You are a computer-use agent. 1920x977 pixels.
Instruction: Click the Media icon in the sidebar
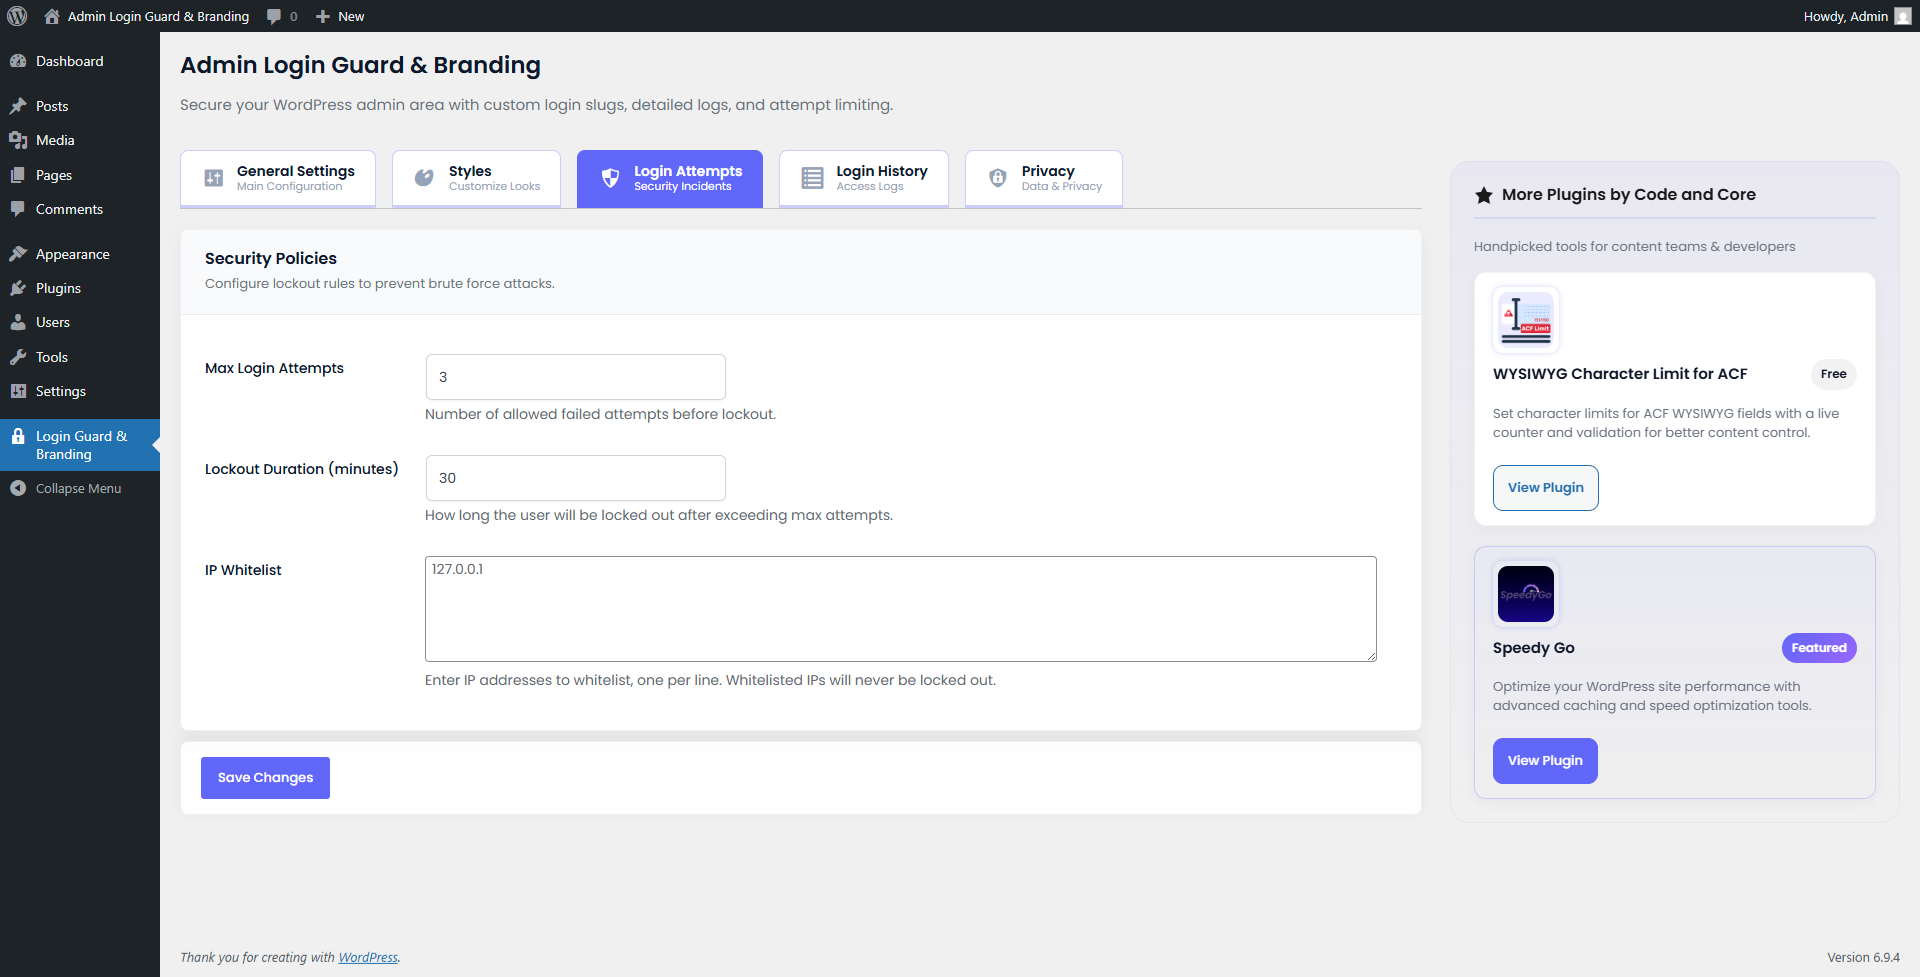point(18,140)
